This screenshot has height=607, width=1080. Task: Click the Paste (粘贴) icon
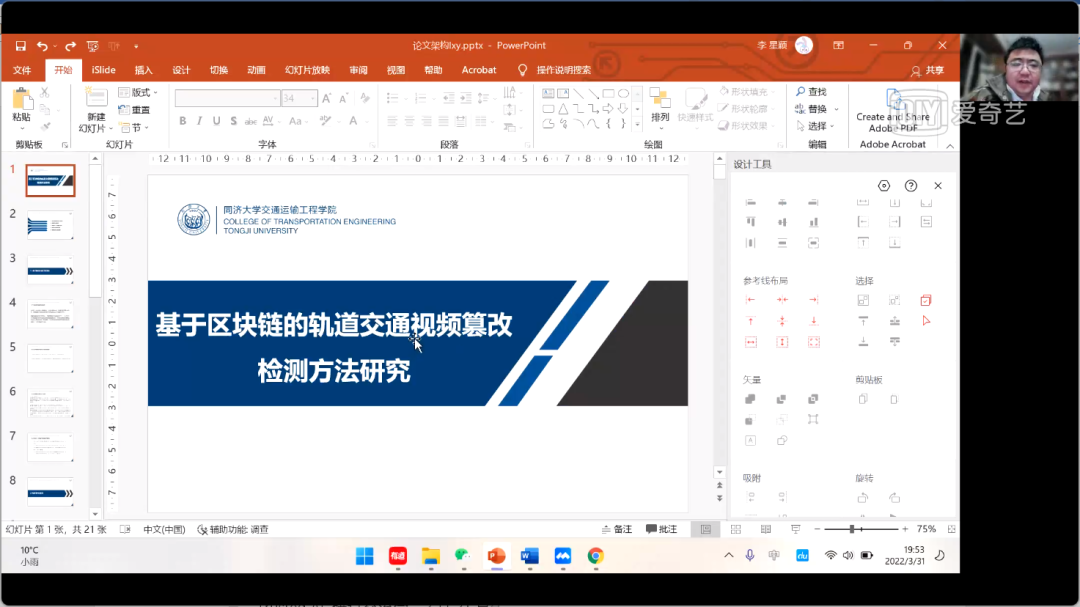[21, 100]
